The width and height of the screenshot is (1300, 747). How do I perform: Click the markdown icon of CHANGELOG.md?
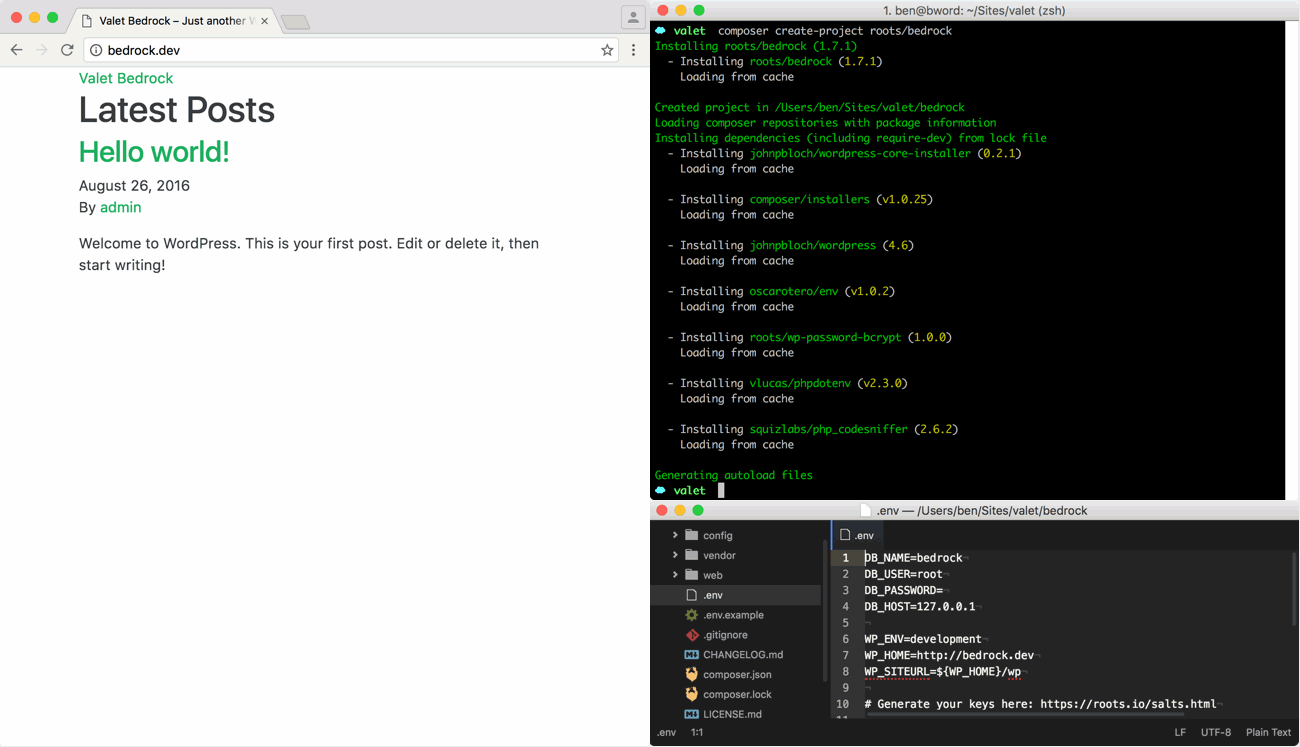click(691, 655)
